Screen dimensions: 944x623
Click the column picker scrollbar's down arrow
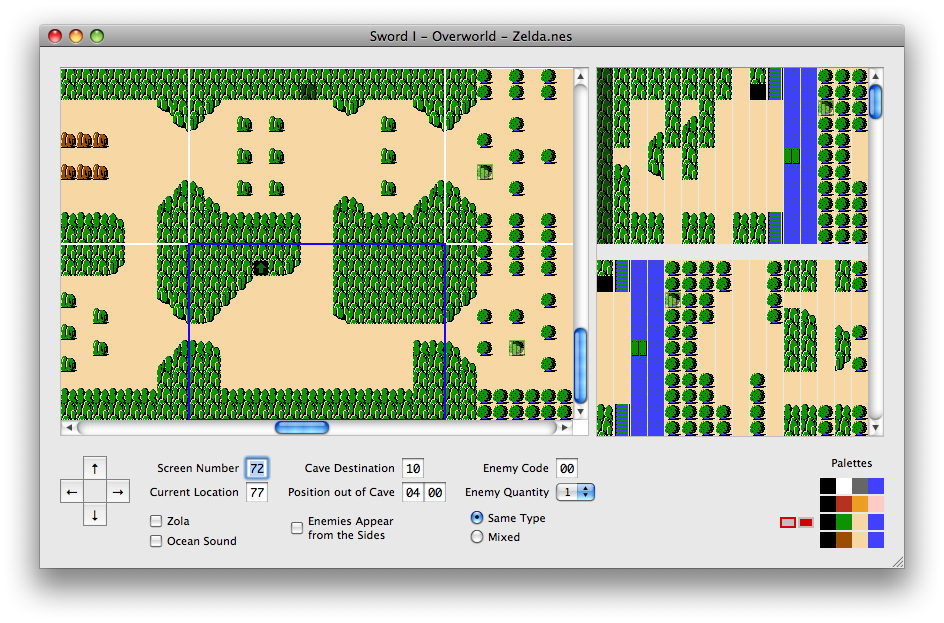pyautogui.click(x=876, y=427)
